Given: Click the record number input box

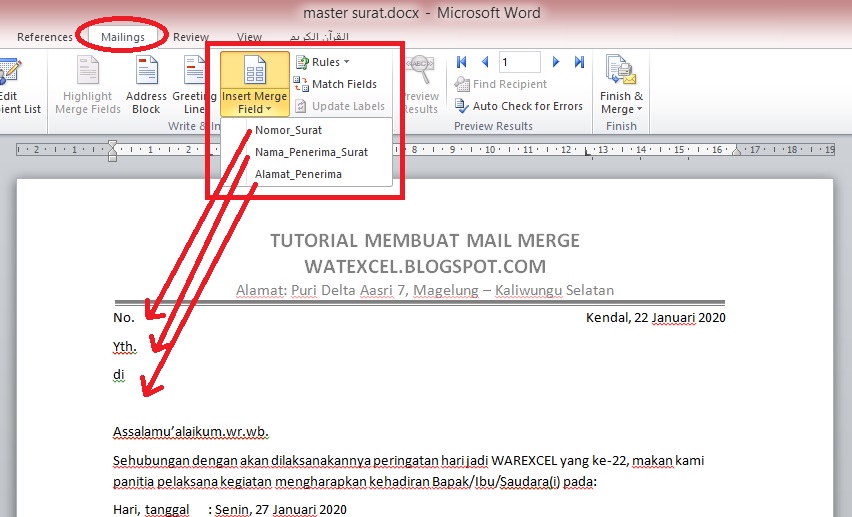Looking at the screenshot, I should coord(519,62).
